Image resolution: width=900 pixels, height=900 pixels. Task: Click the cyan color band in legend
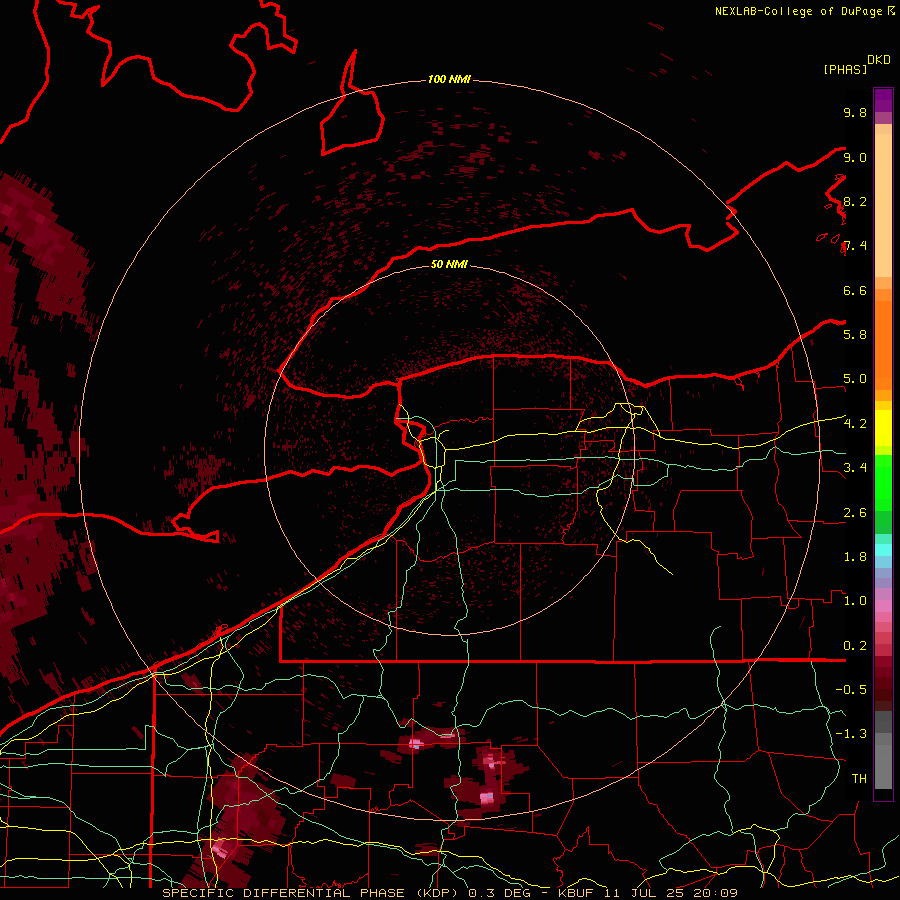click(x=883, y=550)
